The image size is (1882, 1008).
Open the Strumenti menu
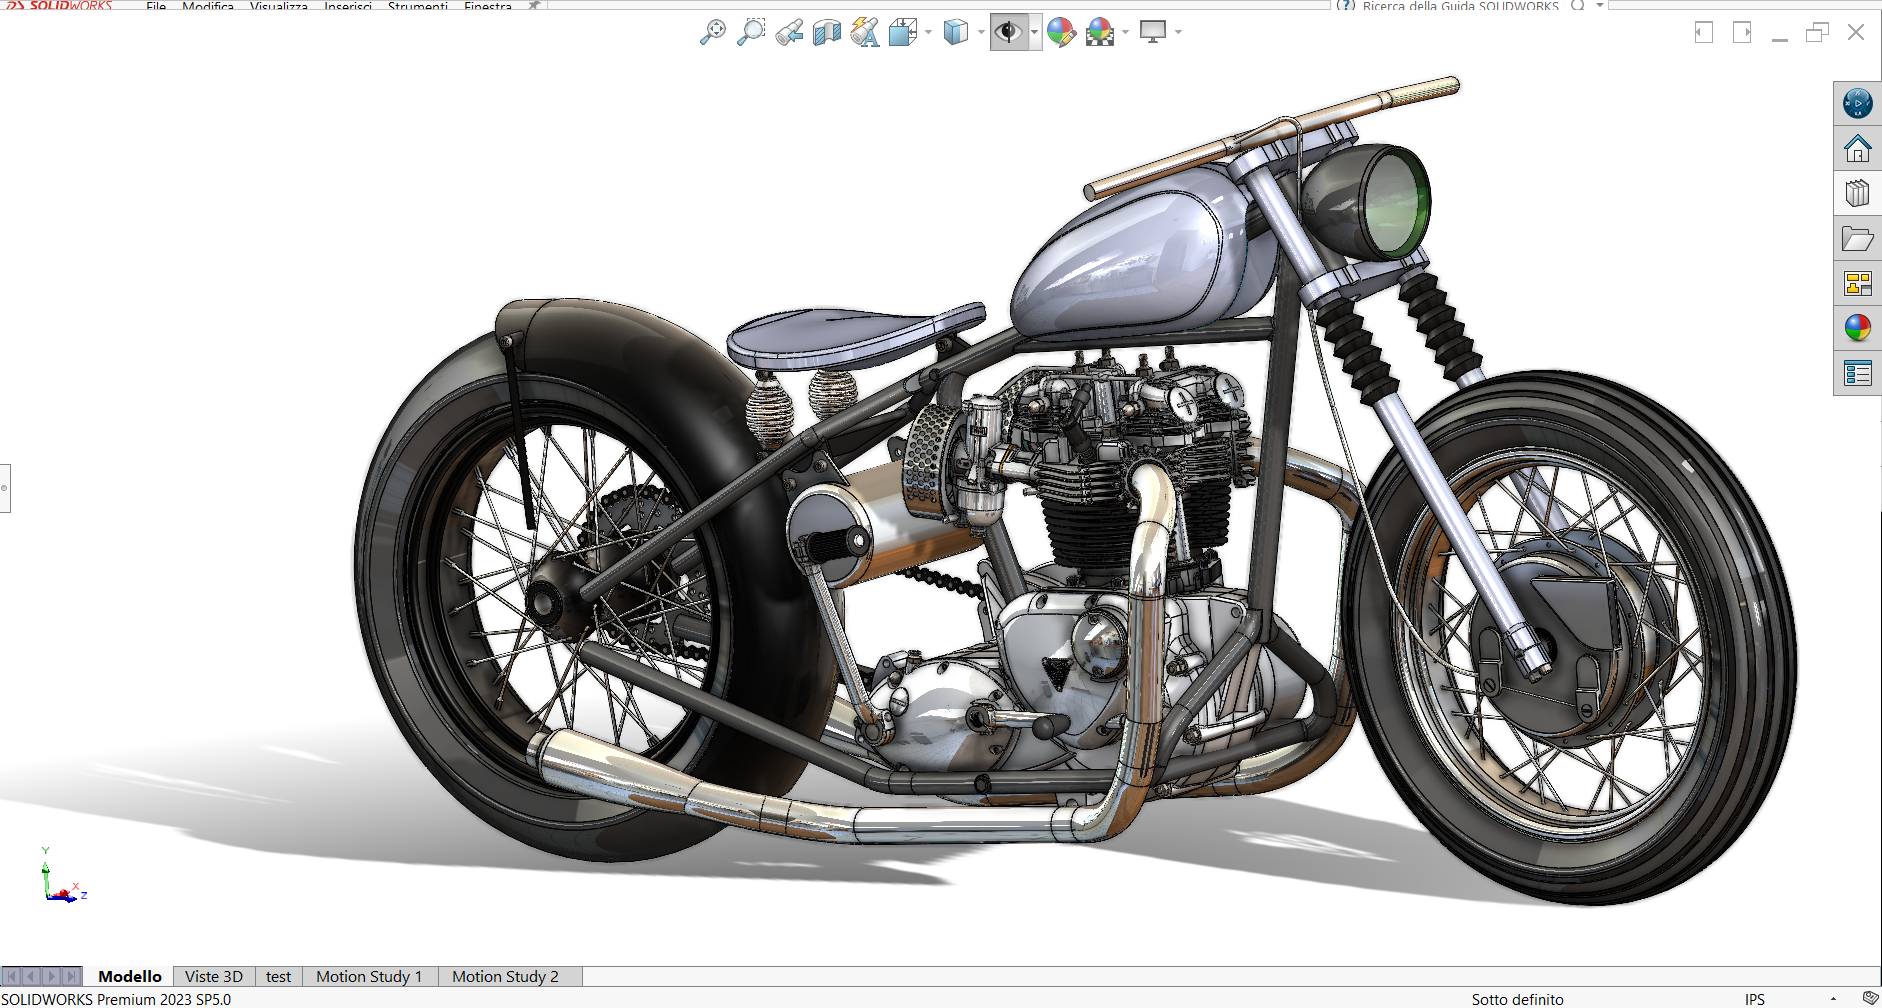pos(417,5)
